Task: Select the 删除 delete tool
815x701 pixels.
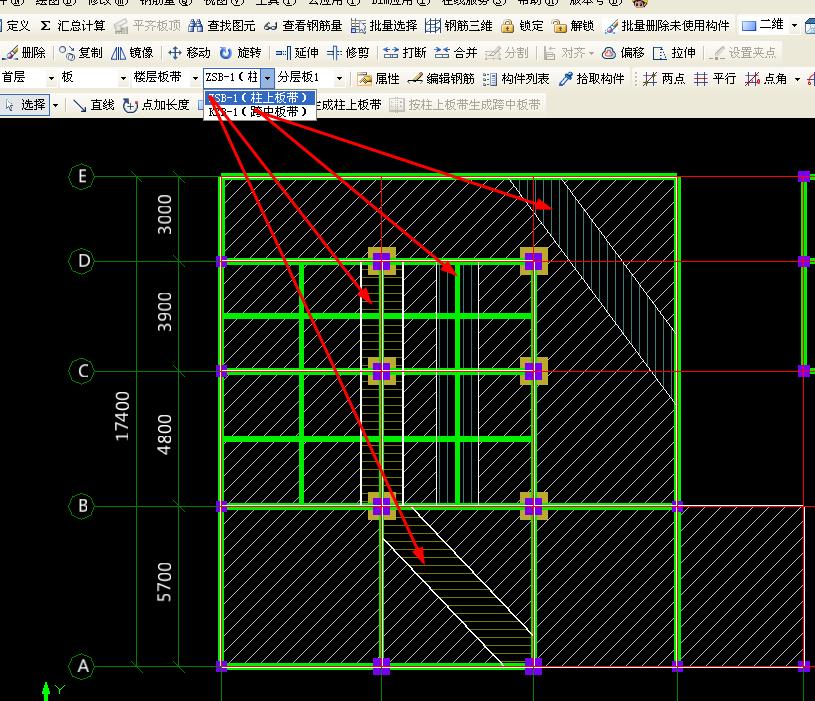Action: 24,52
